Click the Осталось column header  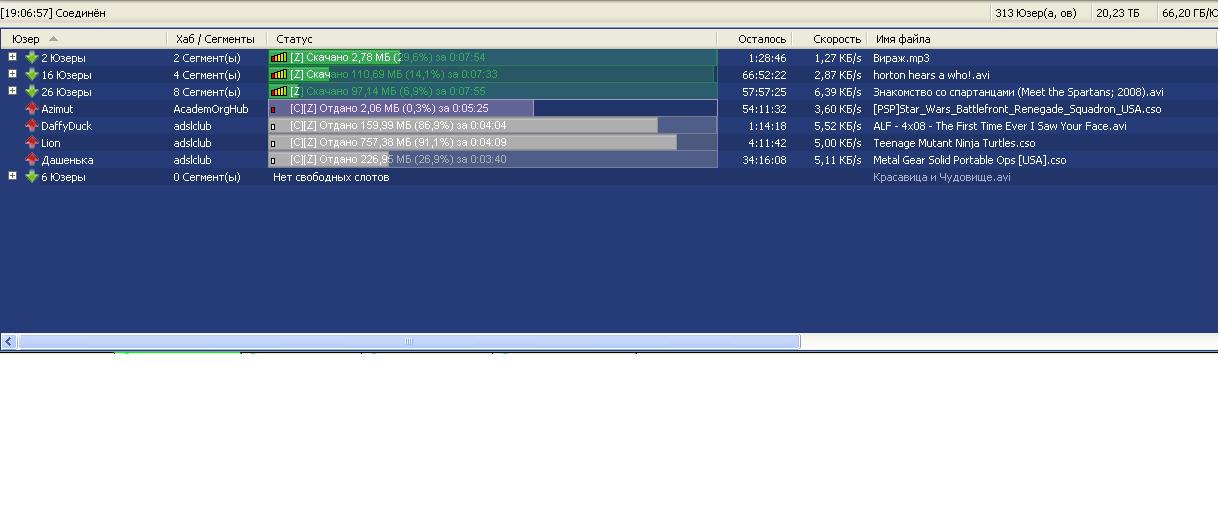pyautogui.click(x=761, y=39)
